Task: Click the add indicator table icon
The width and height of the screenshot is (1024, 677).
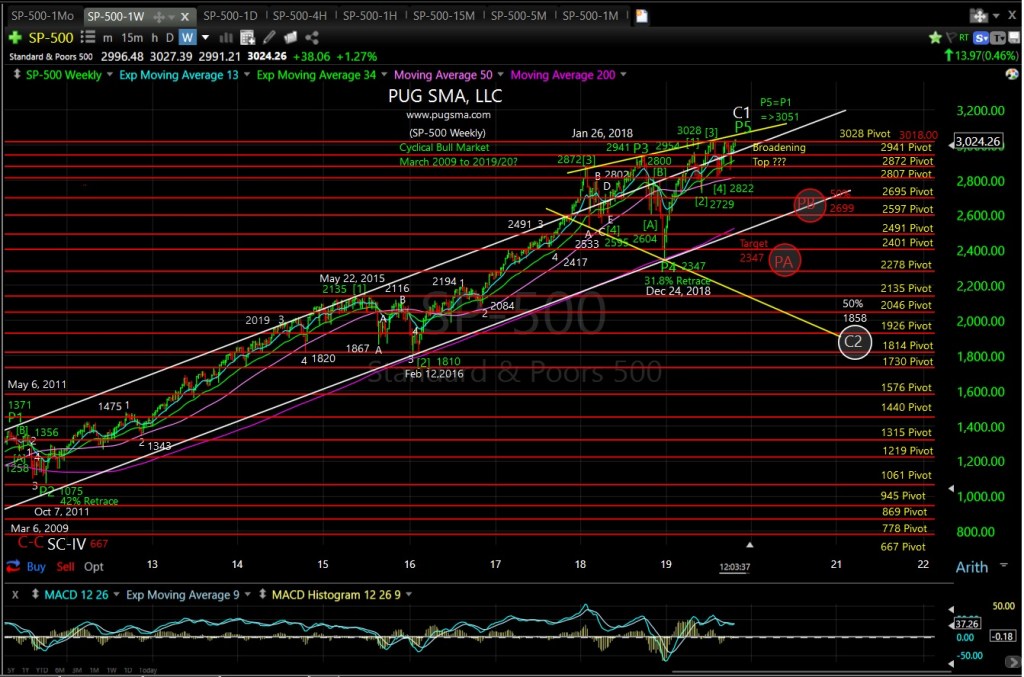Action: click(248, 38)
